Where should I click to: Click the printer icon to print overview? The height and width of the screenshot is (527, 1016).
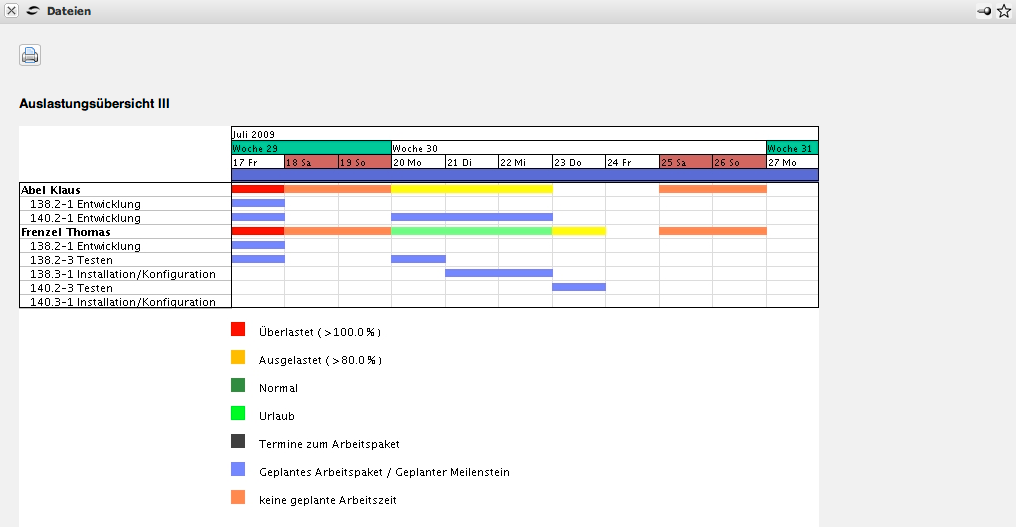(30, 56)
